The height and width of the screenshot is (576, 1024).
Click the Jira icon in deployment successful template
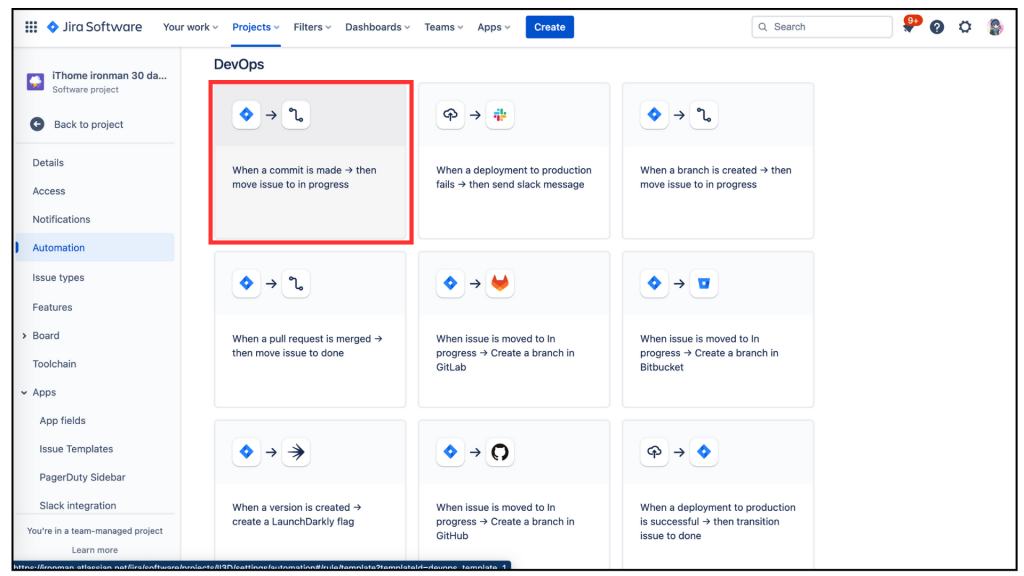(703, 452)
